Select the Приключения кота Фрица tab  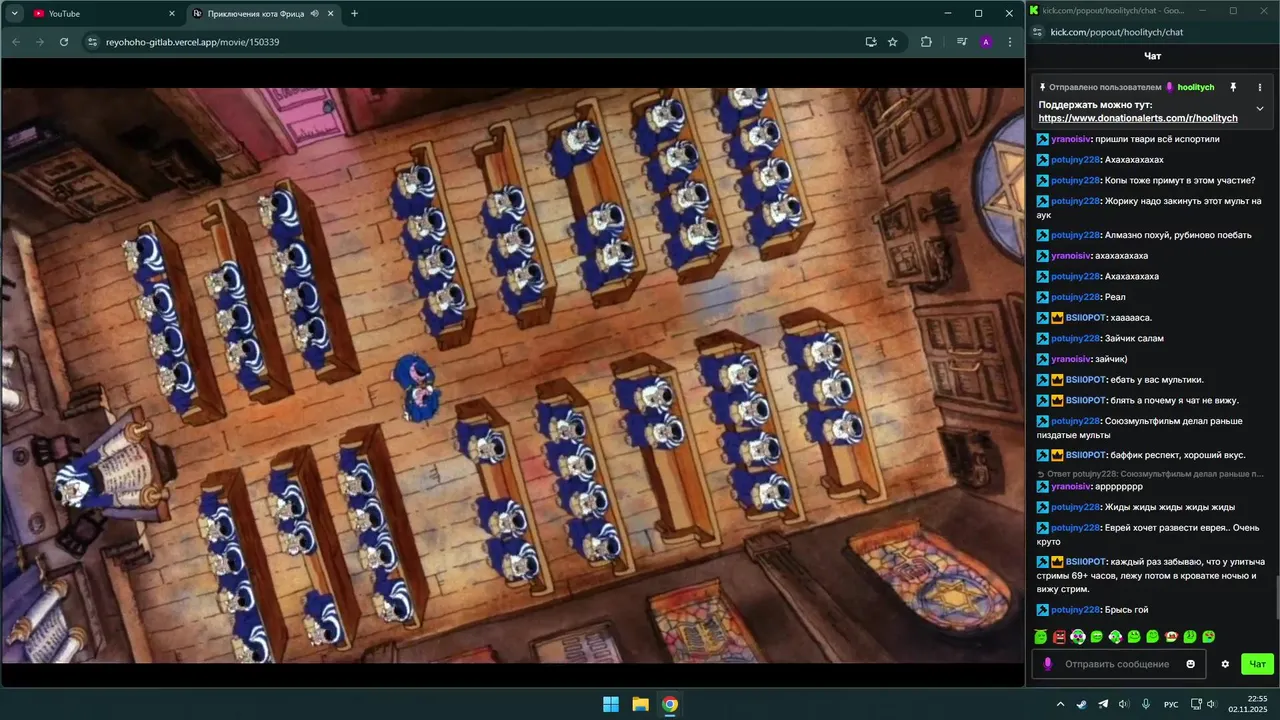[x=264, y=14]
